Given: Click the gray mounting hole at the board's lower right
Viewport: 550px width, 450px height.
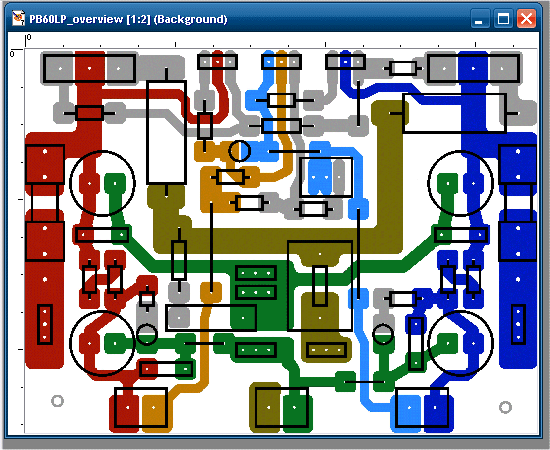Looking at the screenshot, I should click(505, 407).
